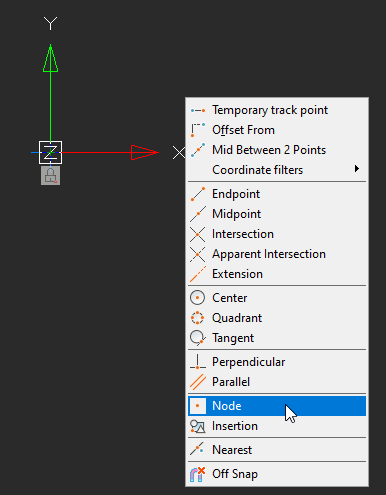Image resolution: width=386 pixels, height=495 pixels.
Task: Click the Tangent snap icon
Action: (198, 338)
